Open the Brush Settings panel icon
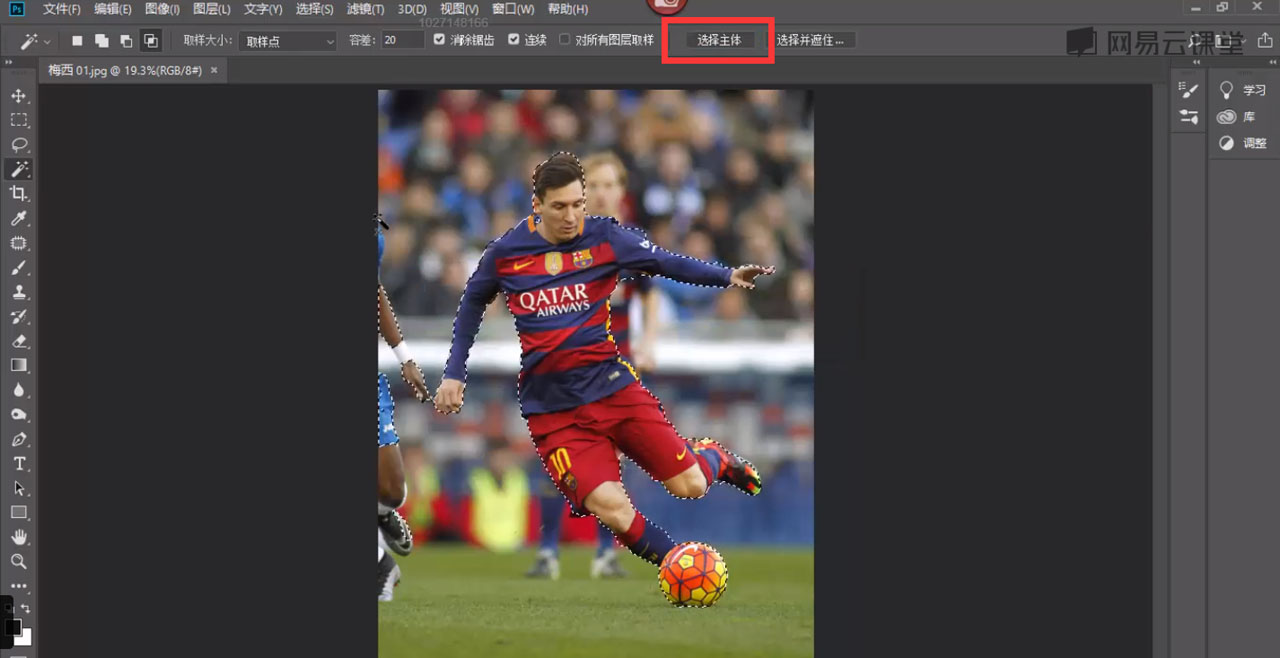The height and width of the screenshot is (658, 1280). 1189,90
